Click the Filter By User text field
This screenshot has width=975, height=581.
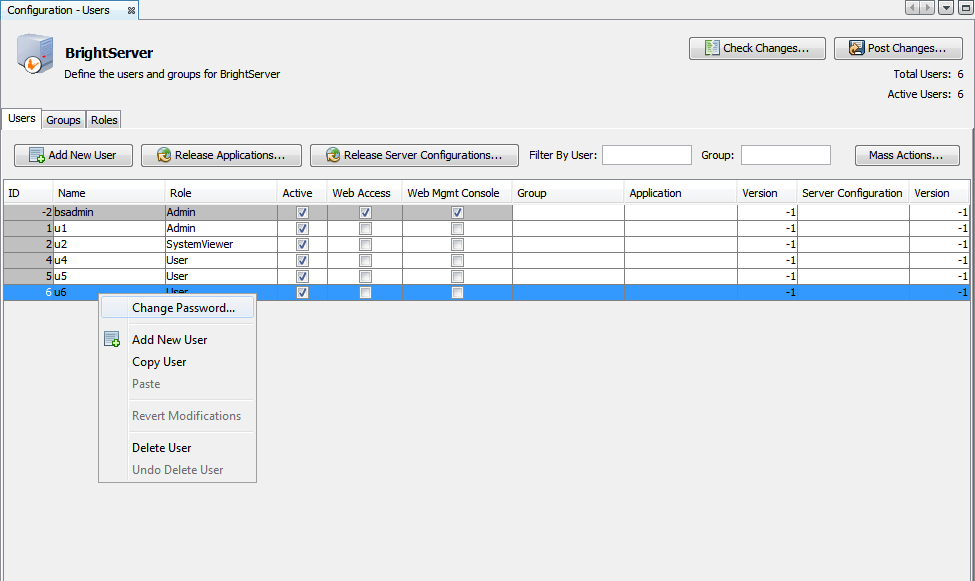[x=646, y=155]
